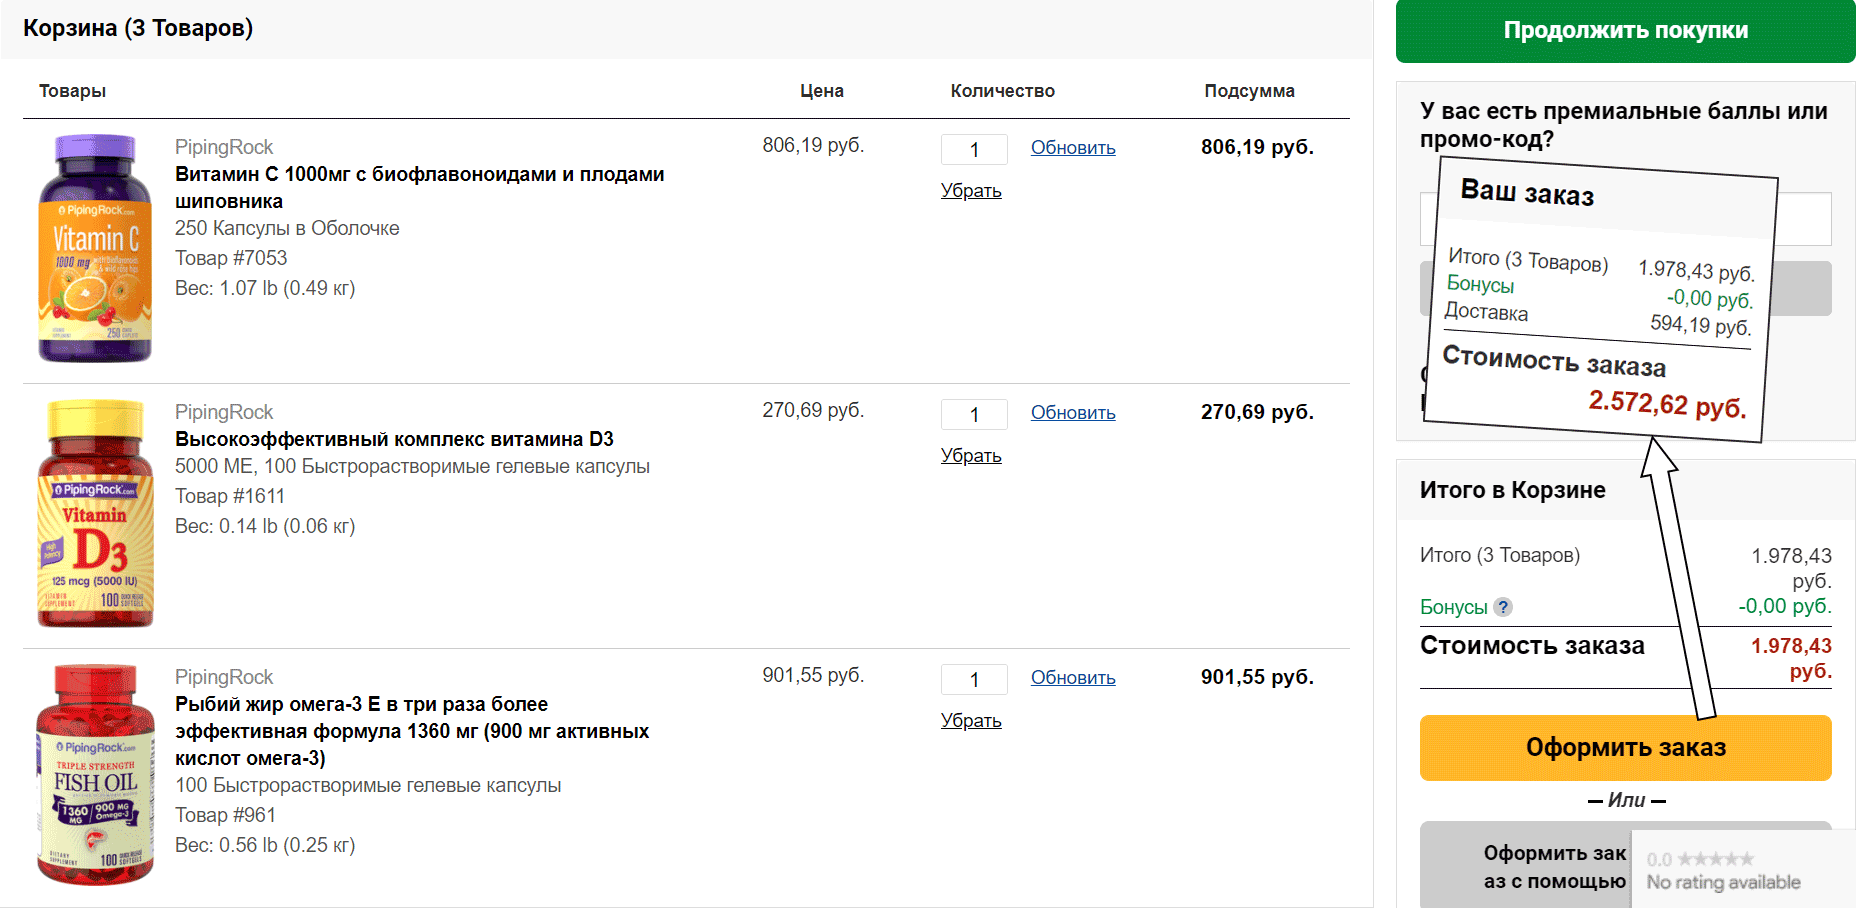Screen dimensions: 1856x908
Task: Open Высокоэффективный комплекс витамина D3 title
Action: (x=394, y=439)
